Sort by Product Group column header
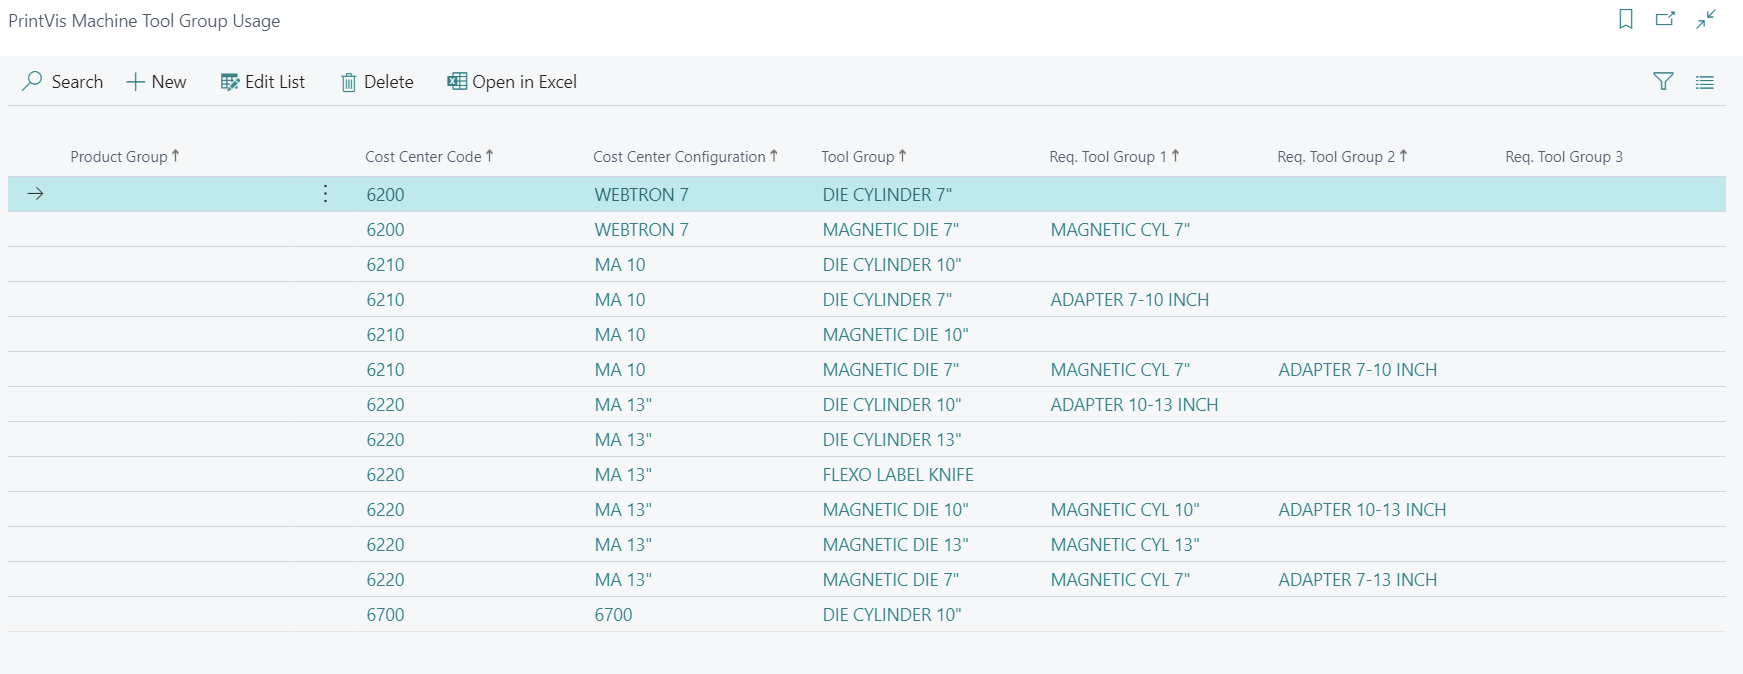1743x674 pixels. pos(119,156)
